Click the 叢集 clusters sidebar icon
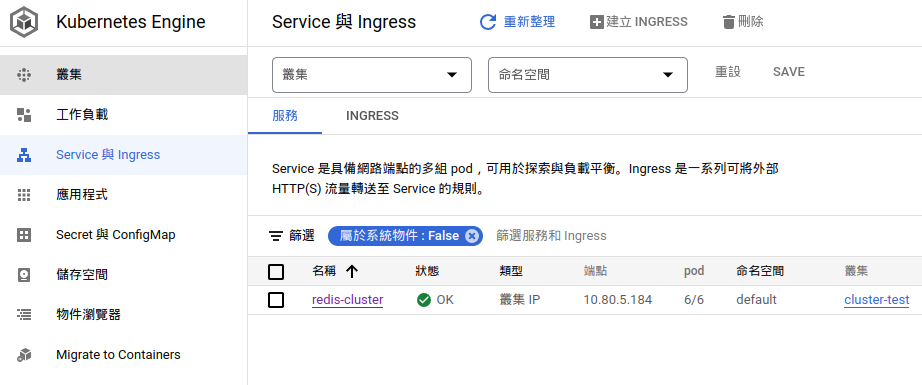The width and height of the screenshot is (922, 385). click(x=24, y=75)
